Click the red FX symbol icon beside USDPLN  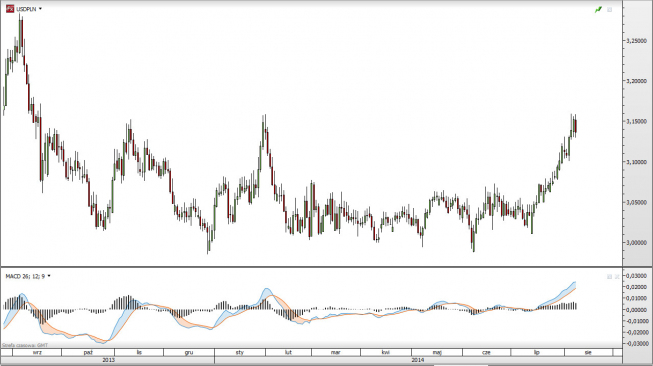pos(10,9)
